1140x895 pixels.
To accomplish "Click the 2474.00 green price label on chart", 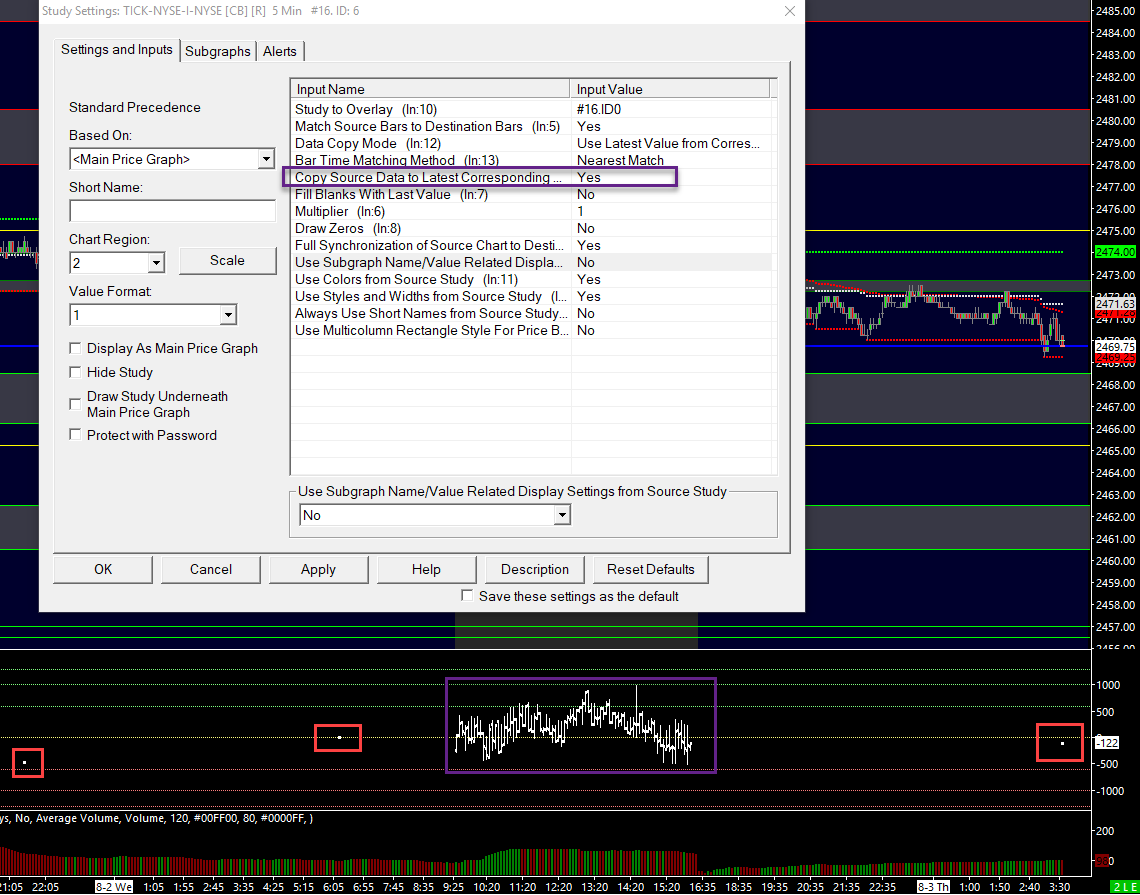I will point(1115,252).
